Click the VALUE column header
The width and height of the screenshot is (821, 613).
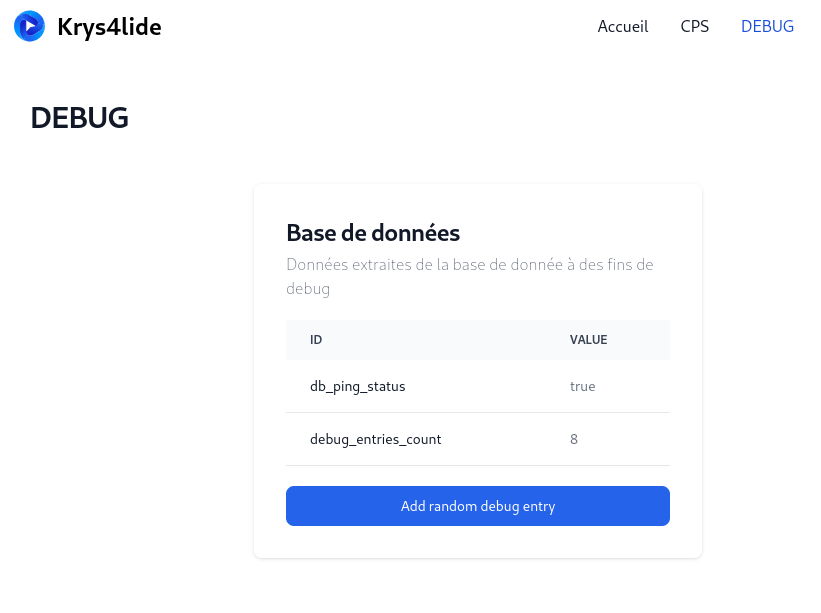point(588,340)
